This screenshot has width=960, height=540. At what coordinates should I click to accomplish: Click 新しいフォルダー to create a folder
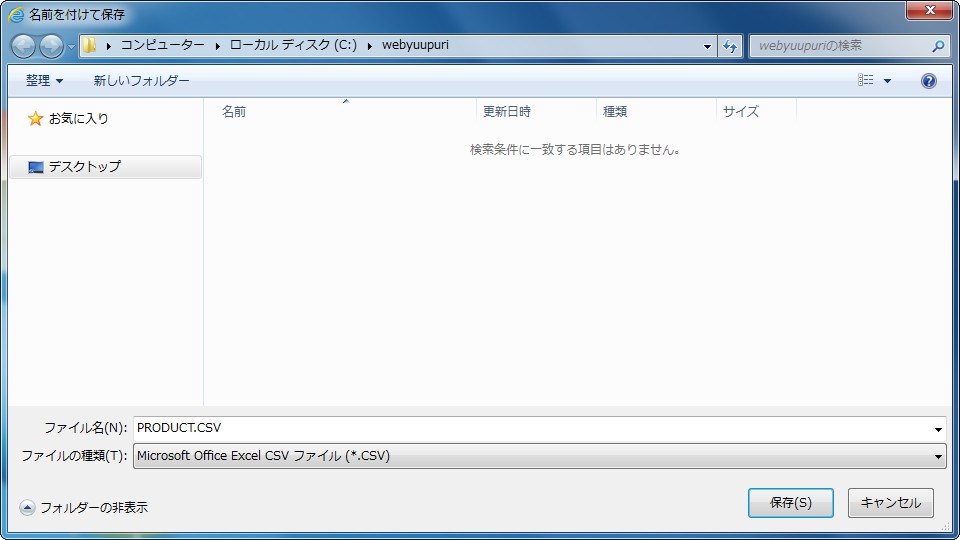point(141,81)
